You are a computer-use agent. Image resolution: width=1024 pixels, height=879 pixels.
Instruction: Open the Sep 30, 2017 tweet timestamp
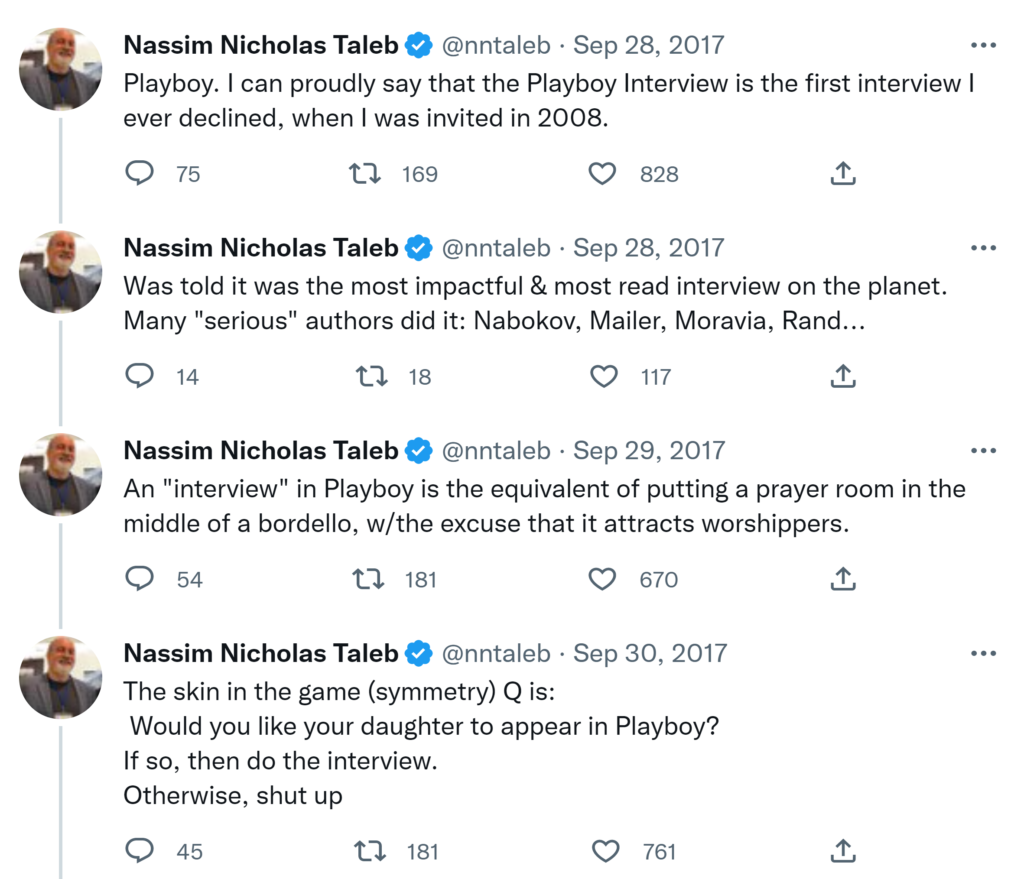tap(648, 653)
